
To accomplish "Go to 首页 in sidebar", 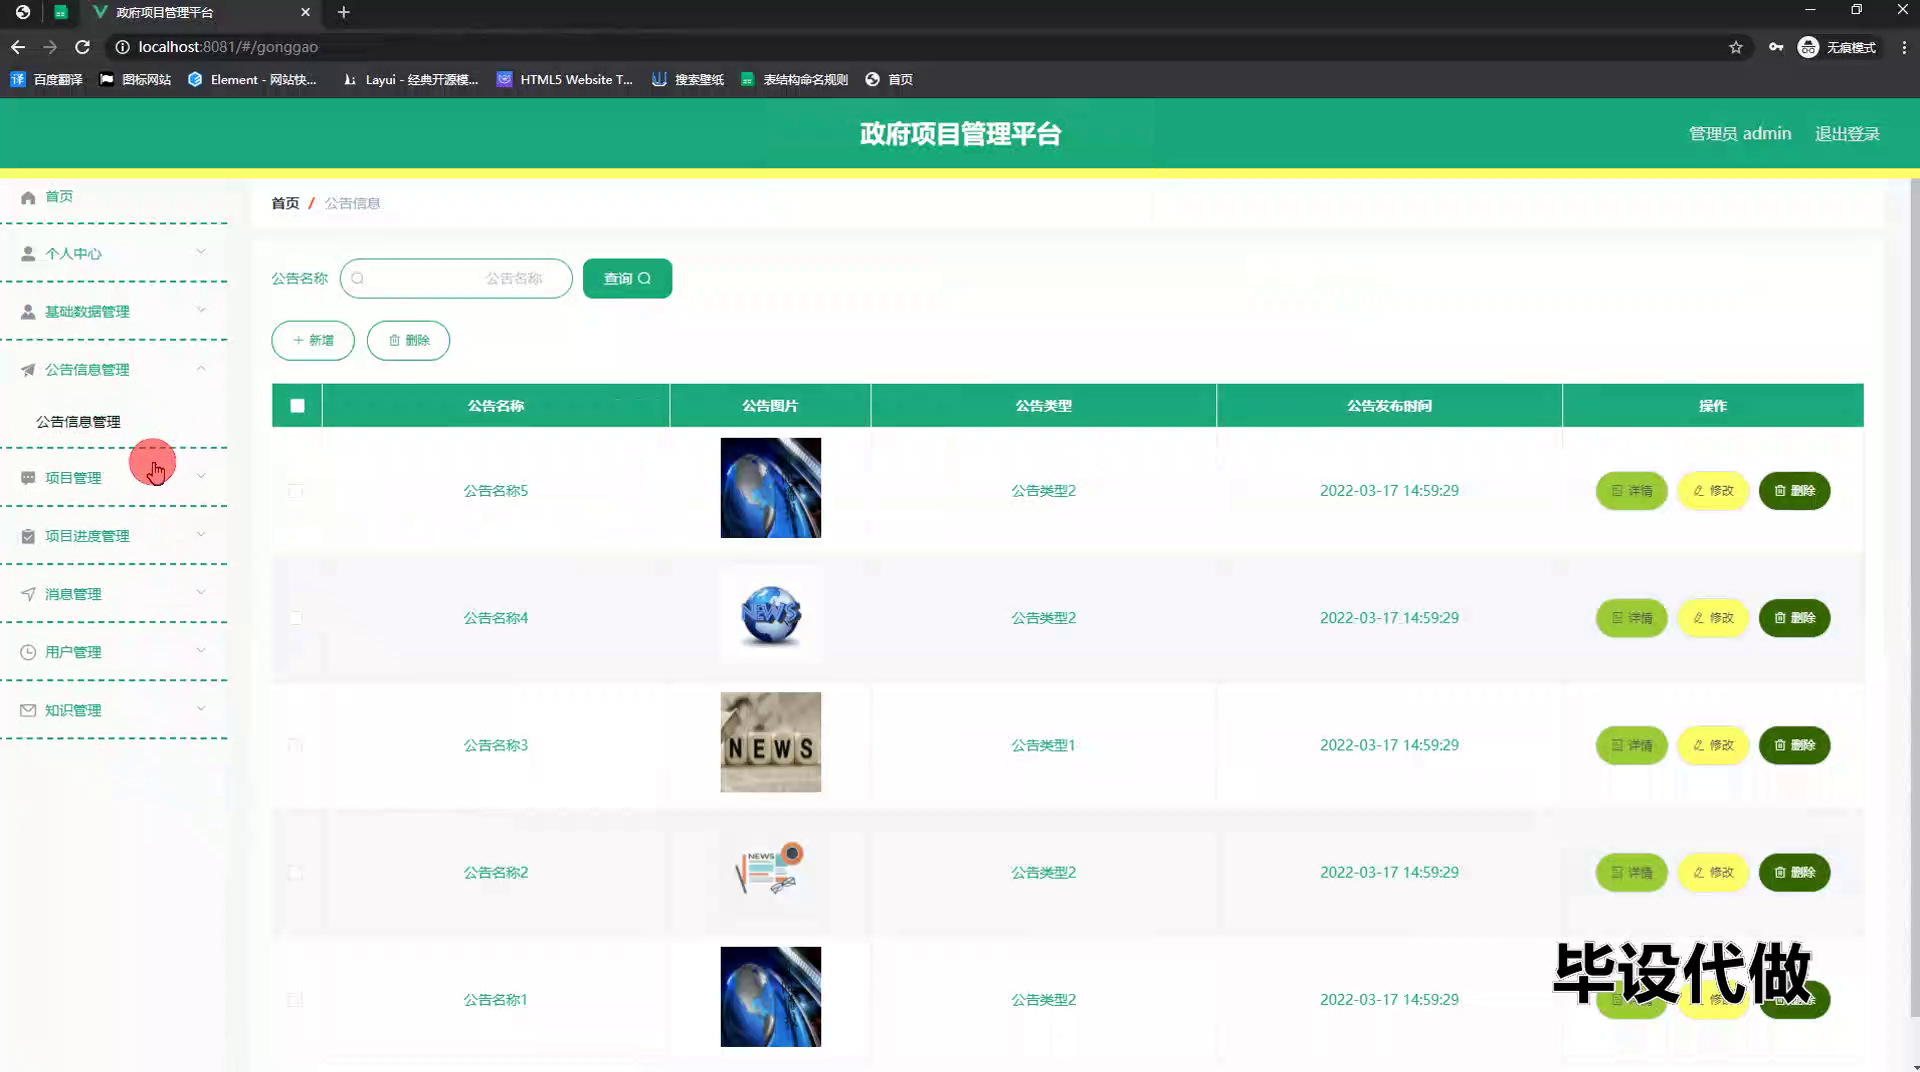I will (59, 197).
